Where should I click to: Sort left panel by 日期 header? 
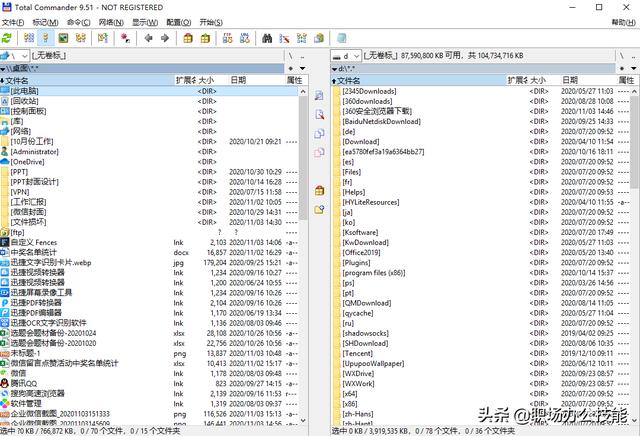click(x=256, y=80)
